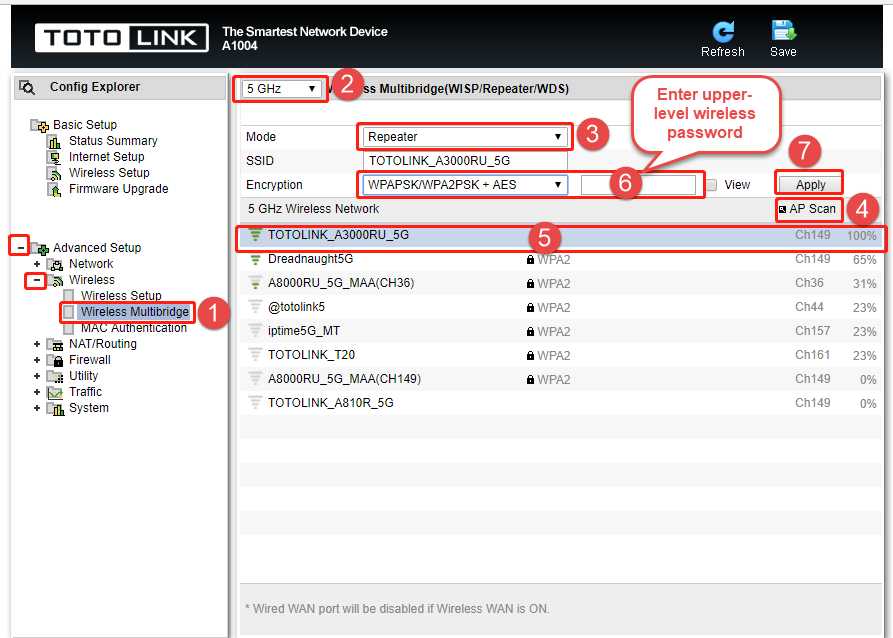Click the Internet Setup computer icon
893x638 pixels.
click(55, 157)
